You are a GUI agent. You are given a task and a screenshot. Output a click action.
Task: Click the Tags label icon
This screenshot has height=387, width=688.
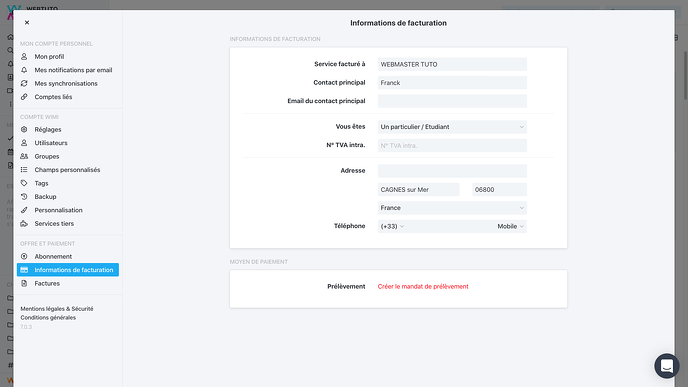point(24,183)
